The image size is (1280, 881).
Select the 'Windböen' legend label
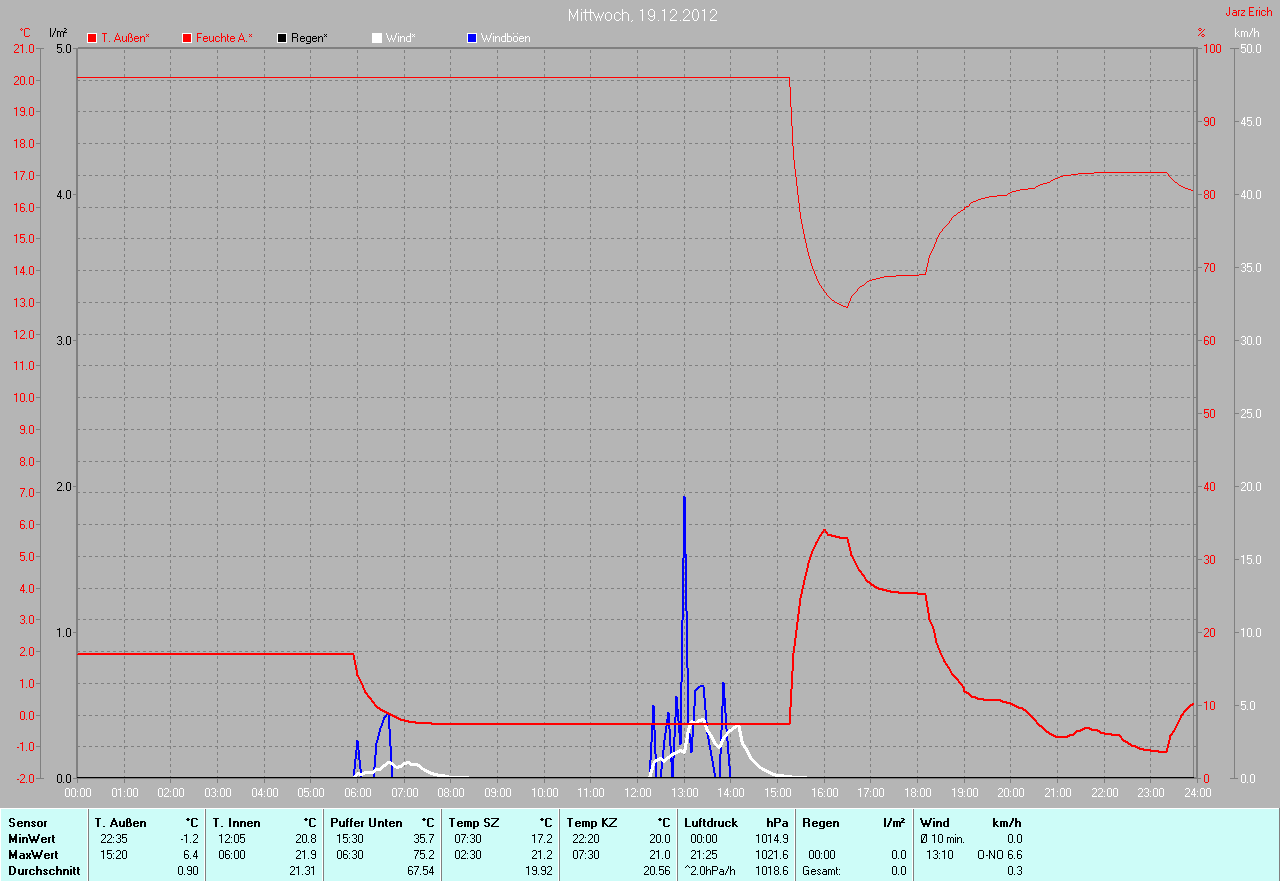(505, 38)
